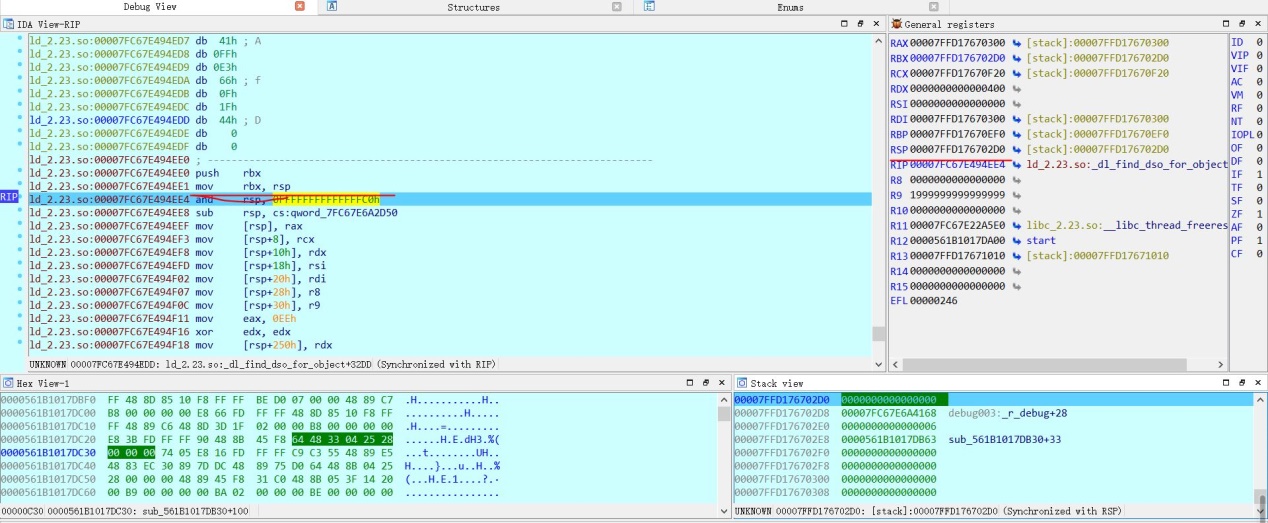The height and width of the screenshot is (523, 1268).
Task: Click the breakpoint dot beside xor edx, edx
Action: tap(21, 330)
